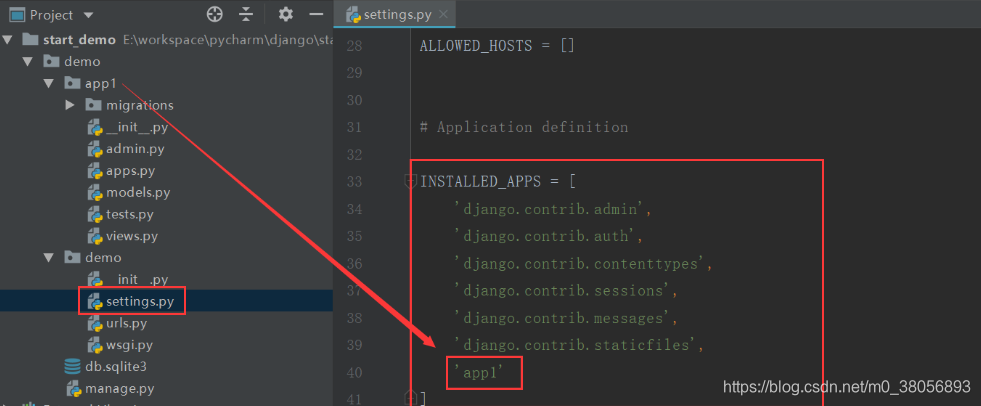Open models.py in the project tree

pyautogui.click(x=138, y=193)
